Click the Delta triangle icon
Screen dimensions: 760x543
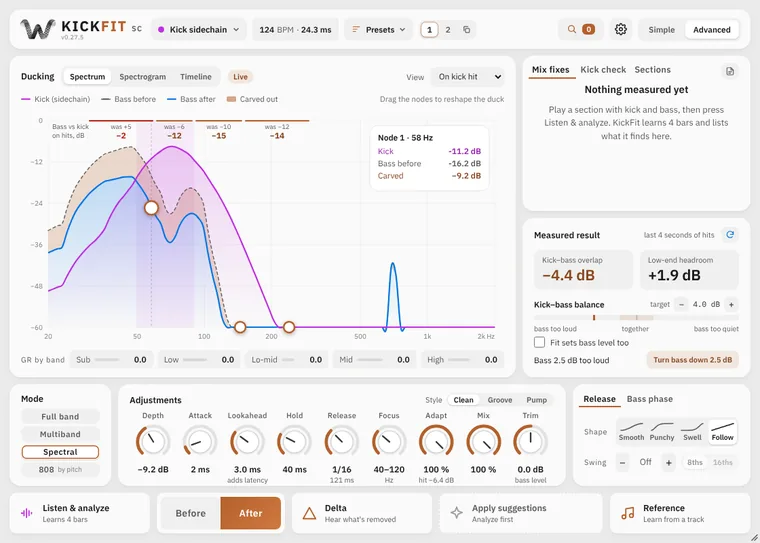(309, 513)
